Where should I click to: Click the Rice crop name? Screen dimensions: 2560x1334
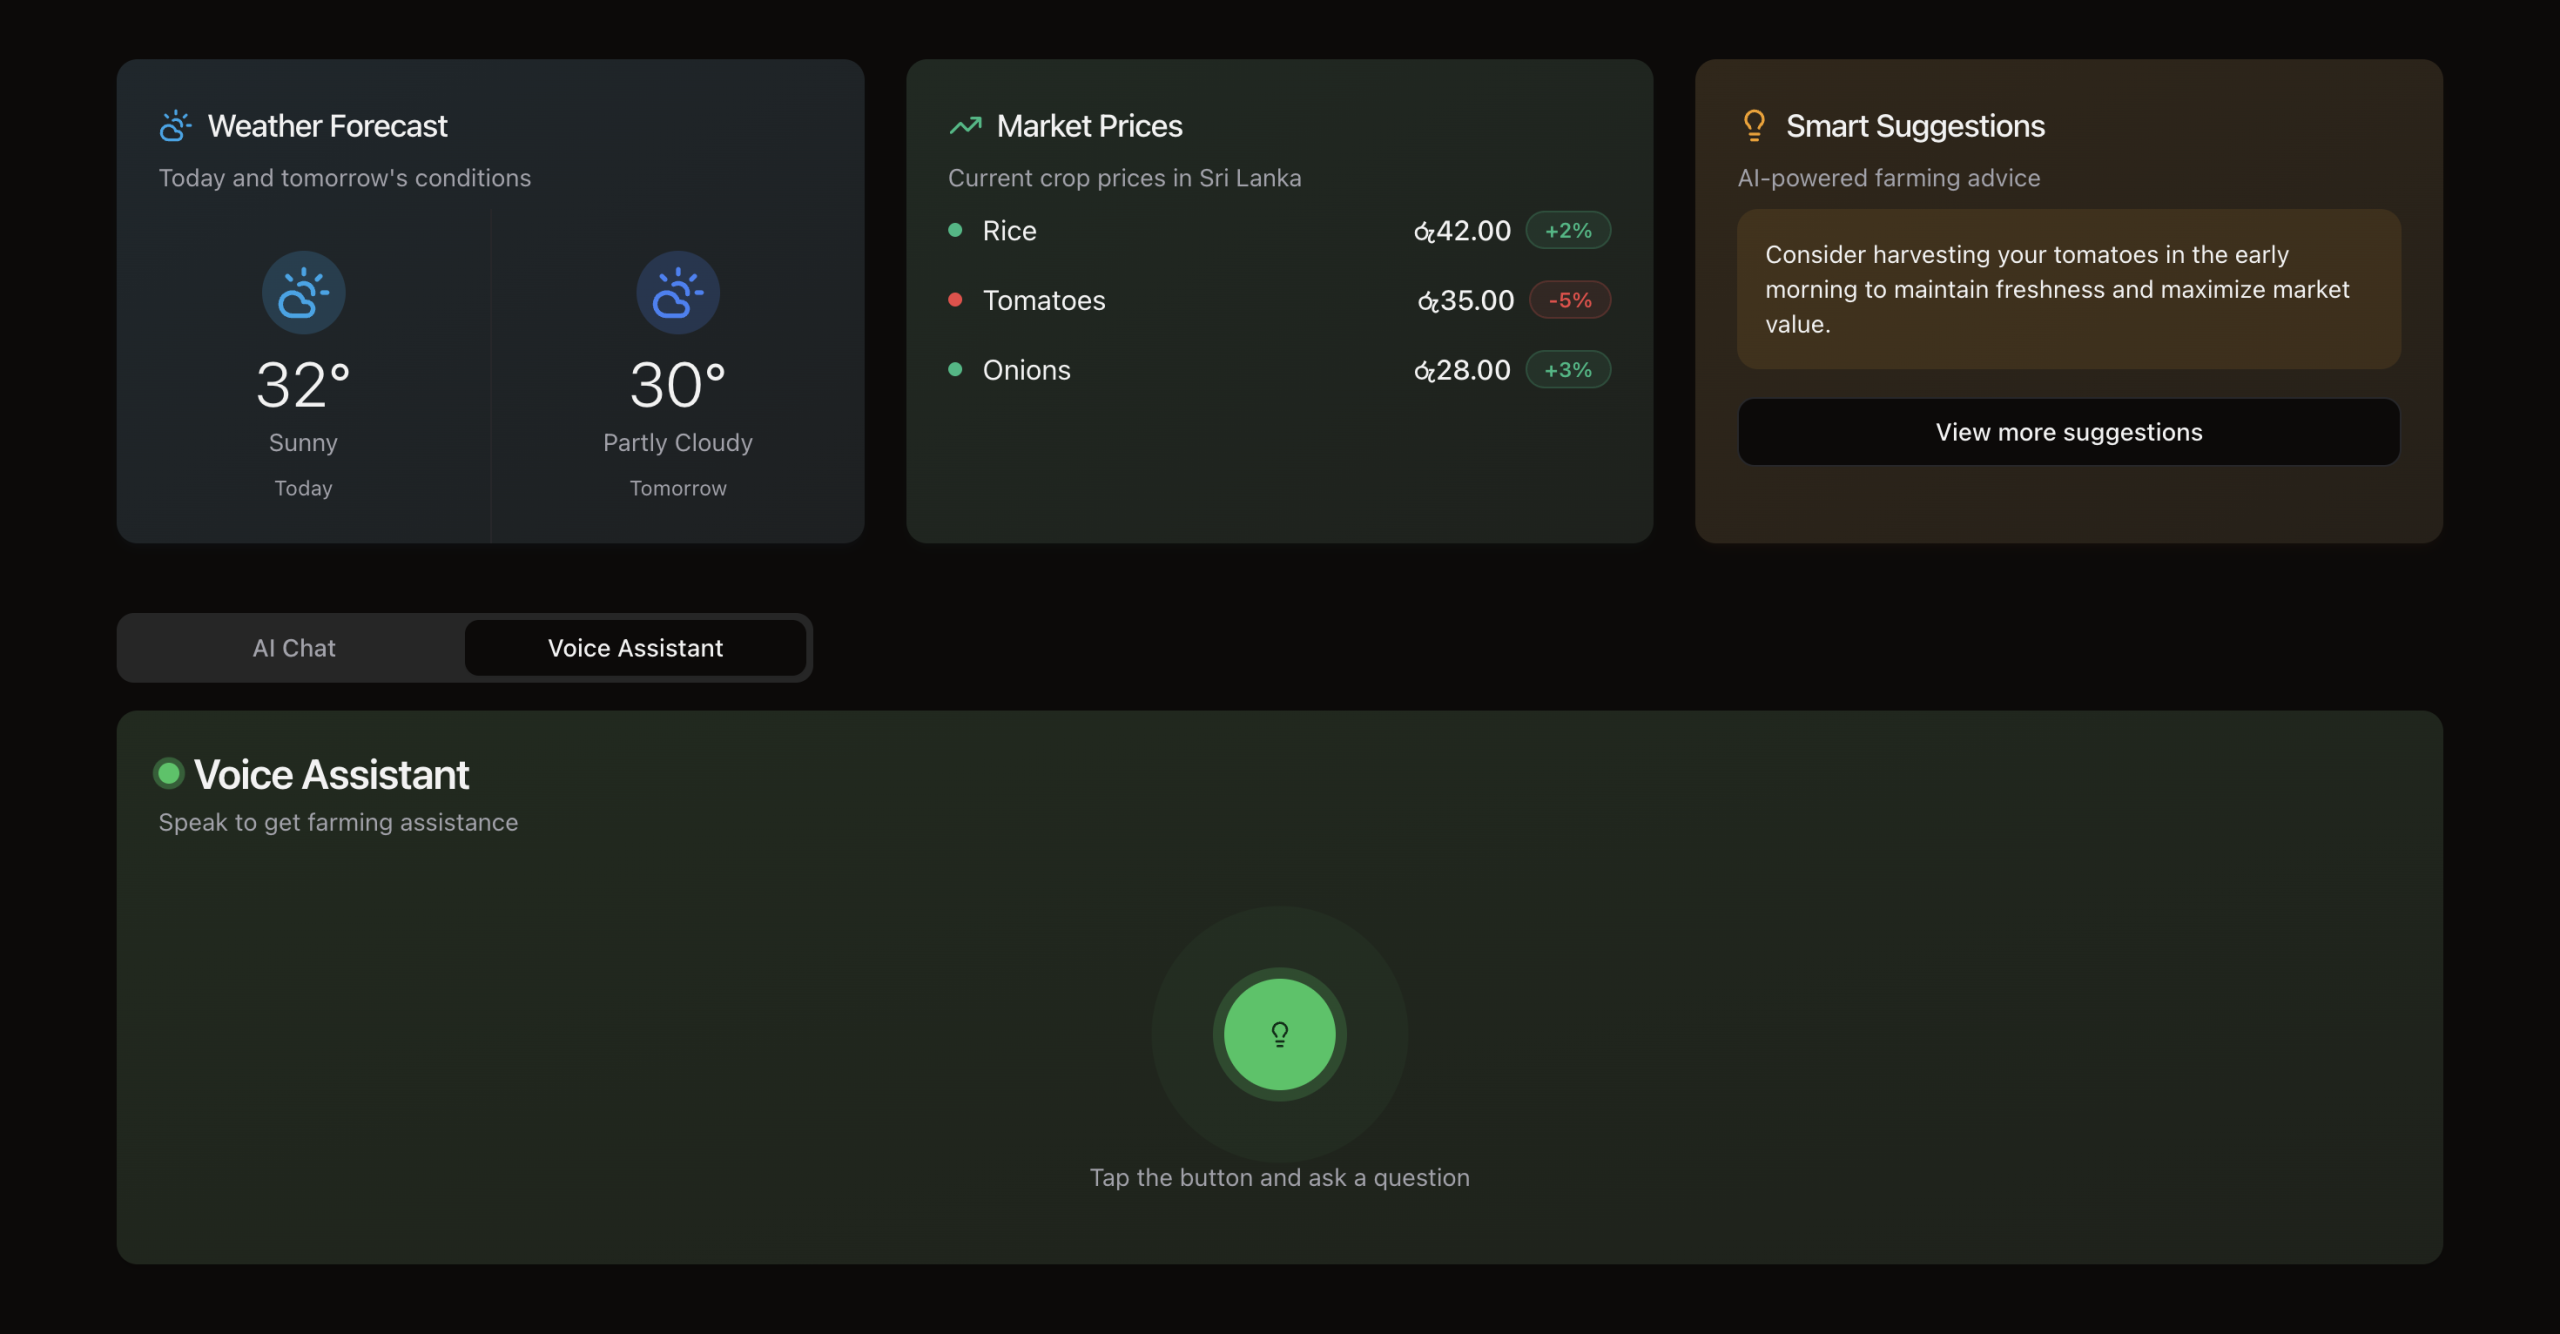(x=1009, y=231)
